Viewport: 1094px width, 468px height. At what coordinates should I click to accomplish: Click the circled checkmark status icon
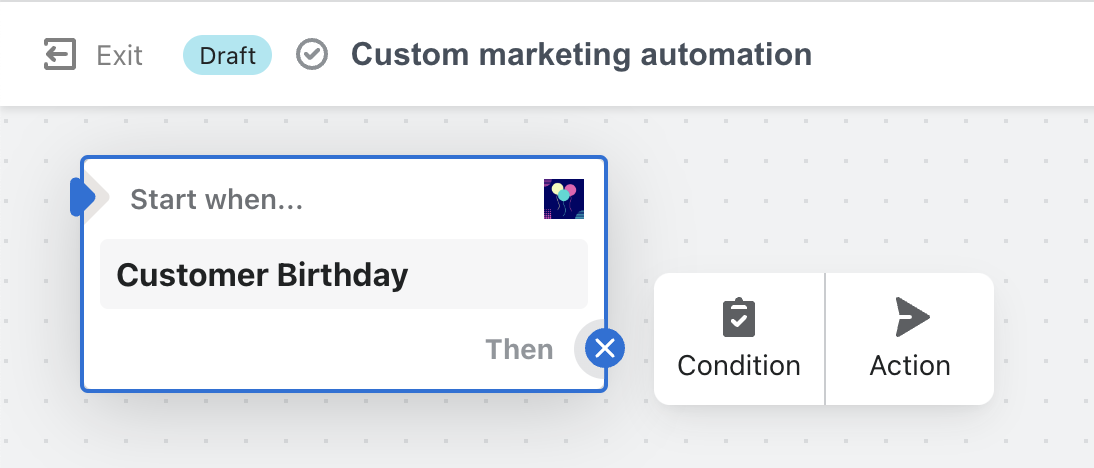tap(312, 55)
